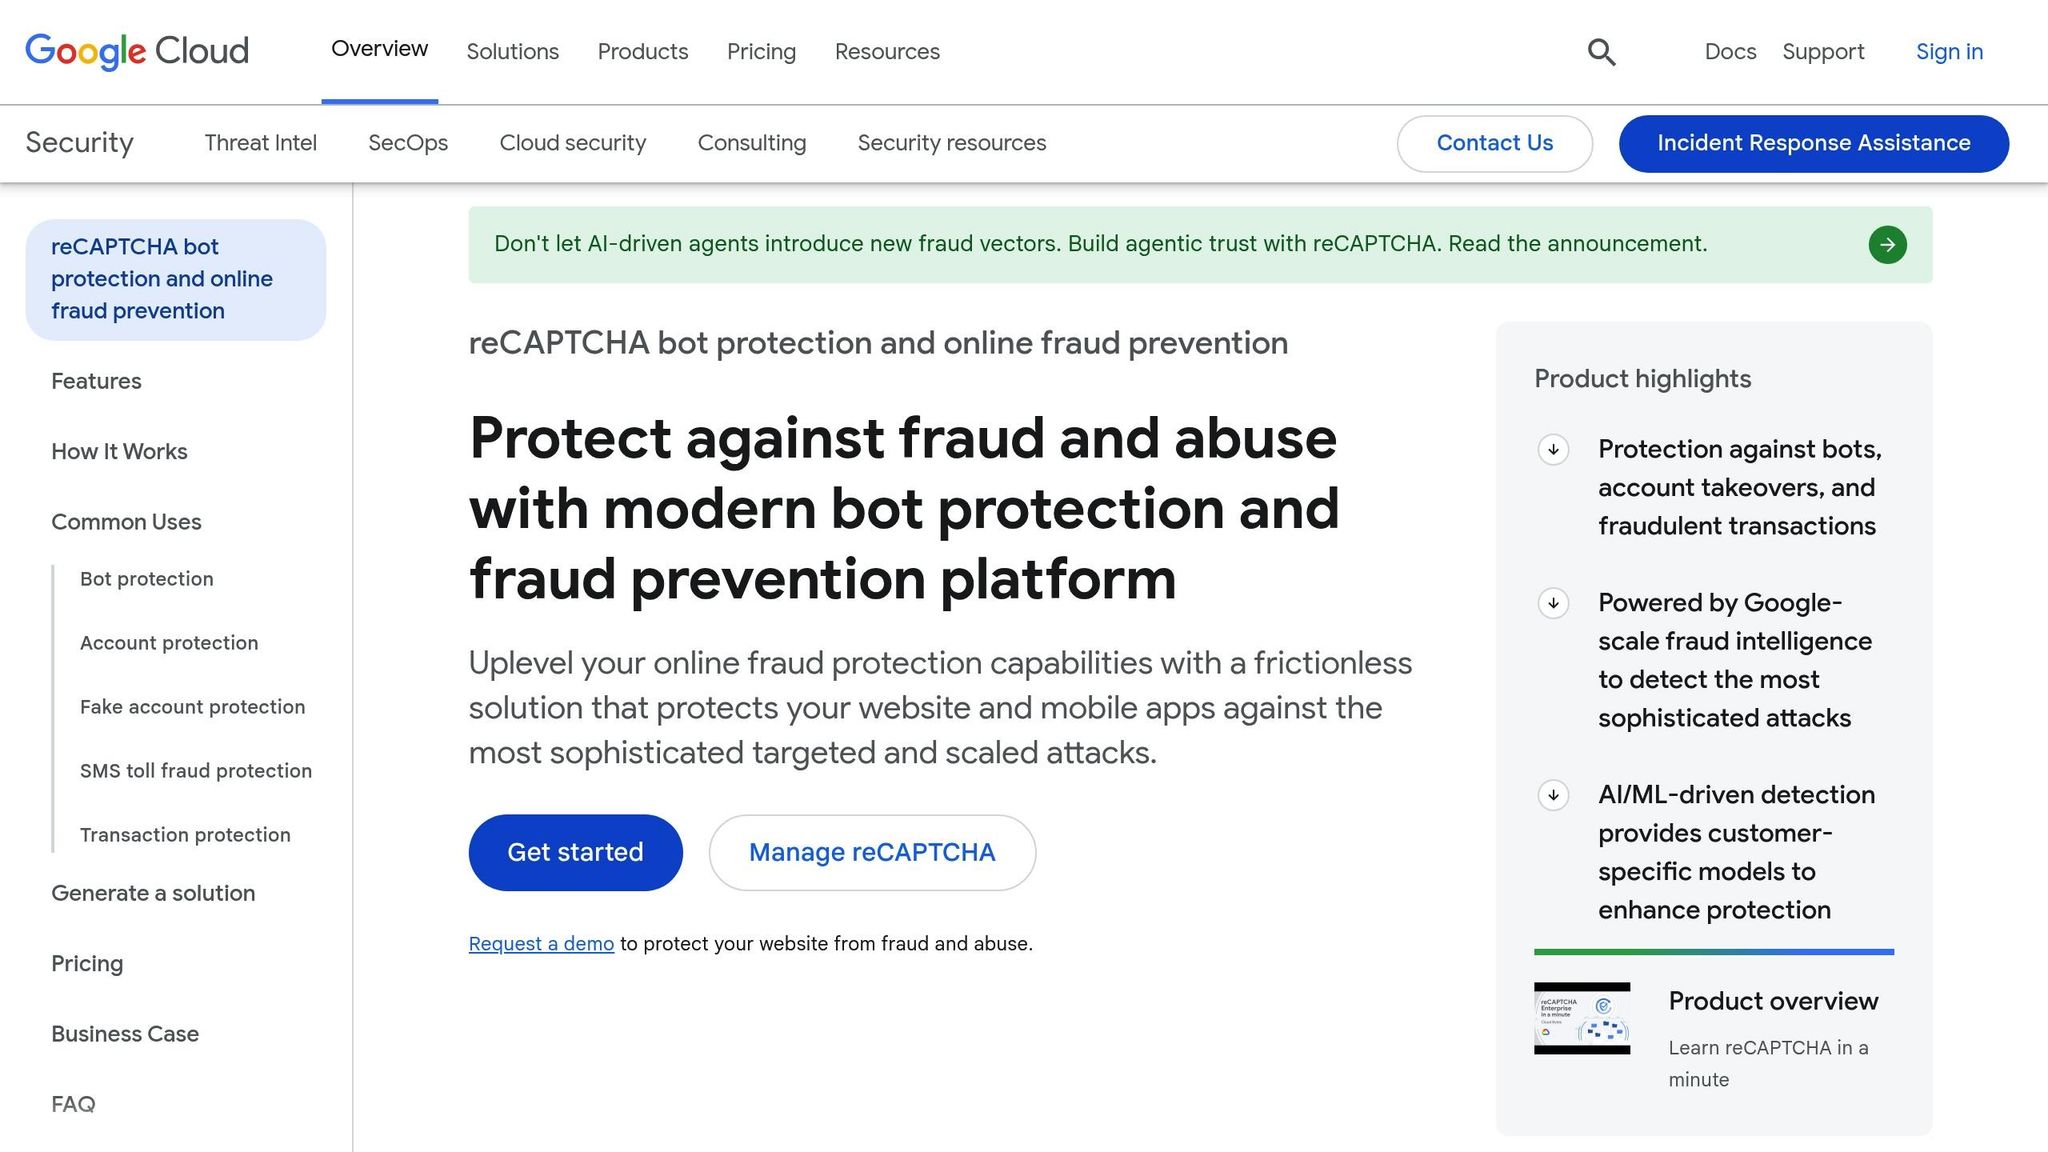This screenshot has width=2048, height=1152.
Task: Click the Sign in link
Action: (1949, 52)
